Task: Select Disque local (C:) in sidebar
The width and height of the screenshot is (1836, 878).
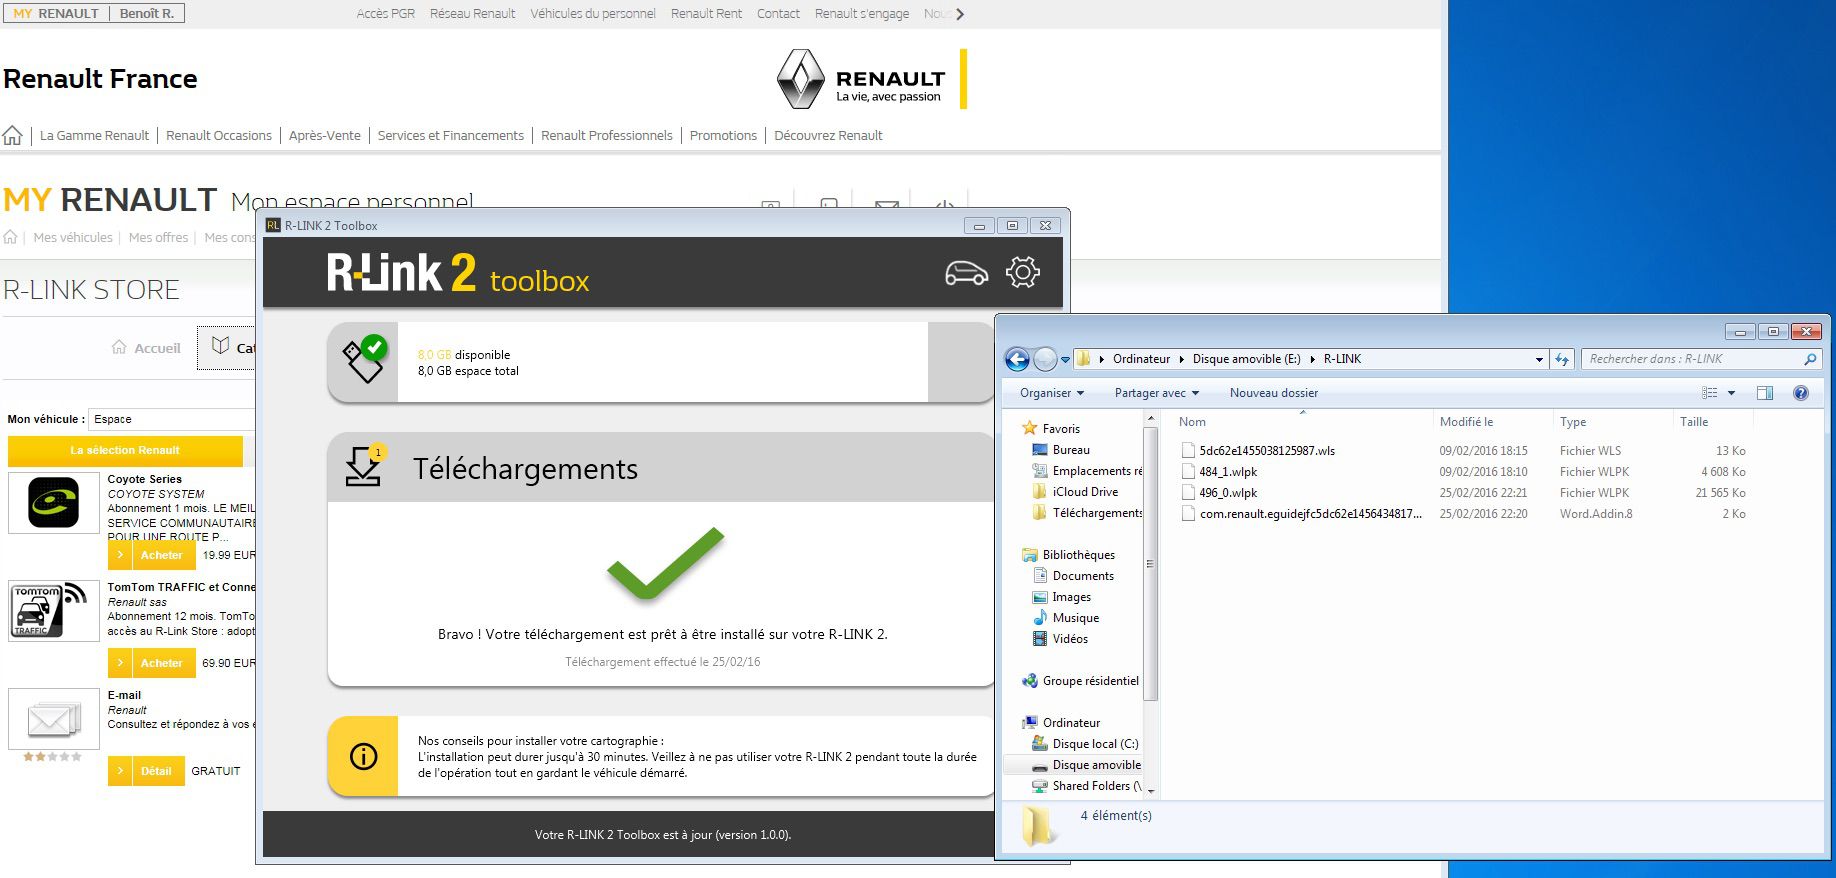Action: click(1094, 744)
